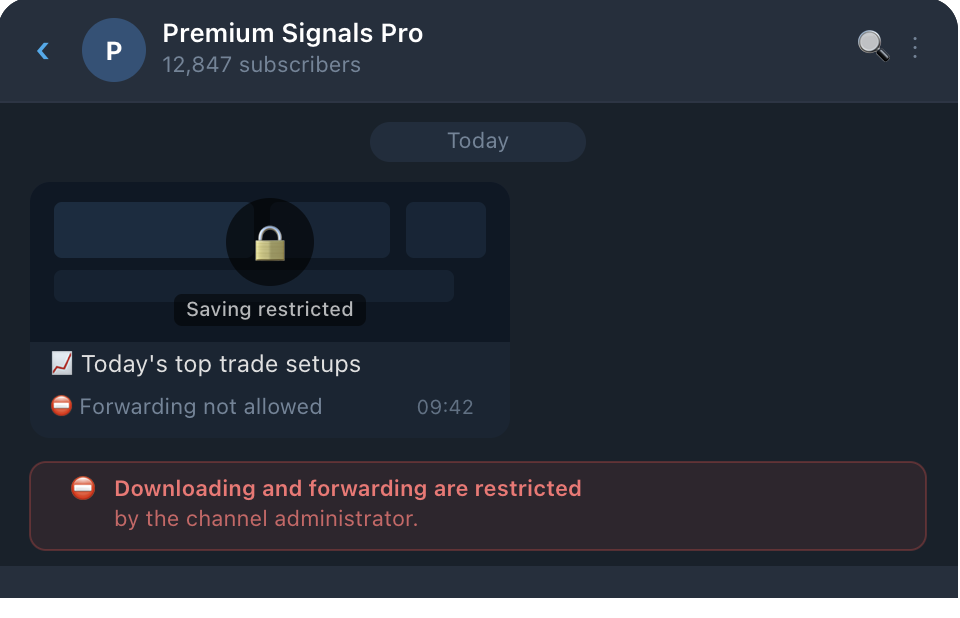Click the 12,847 subscribers count

(x=261, y=65)
